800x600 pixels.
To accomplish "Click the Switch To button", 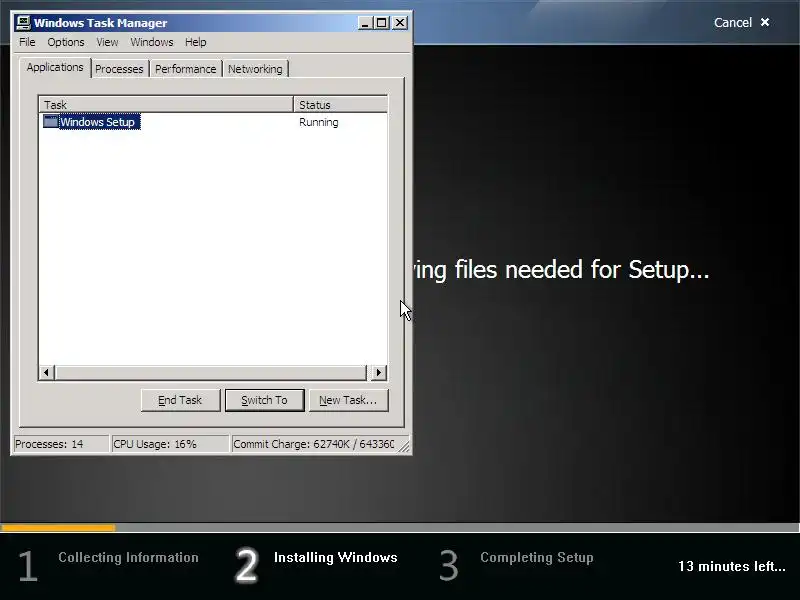I will (264, 400).
